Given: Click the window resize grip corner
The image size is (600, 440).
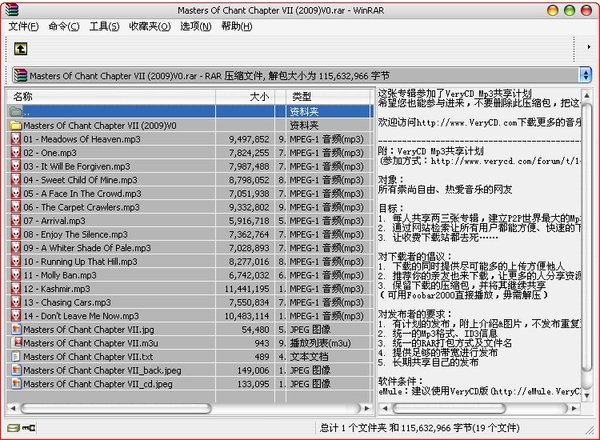Looking at the screenshot, I should [589, 431].
